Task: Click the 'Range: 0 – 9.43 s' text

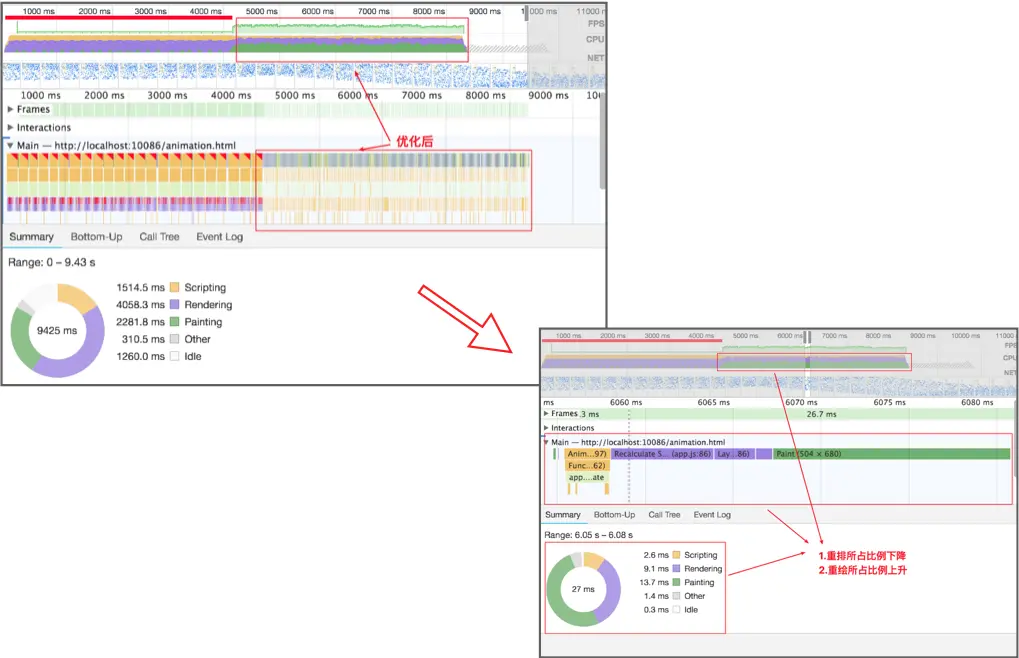Action: 51,262
